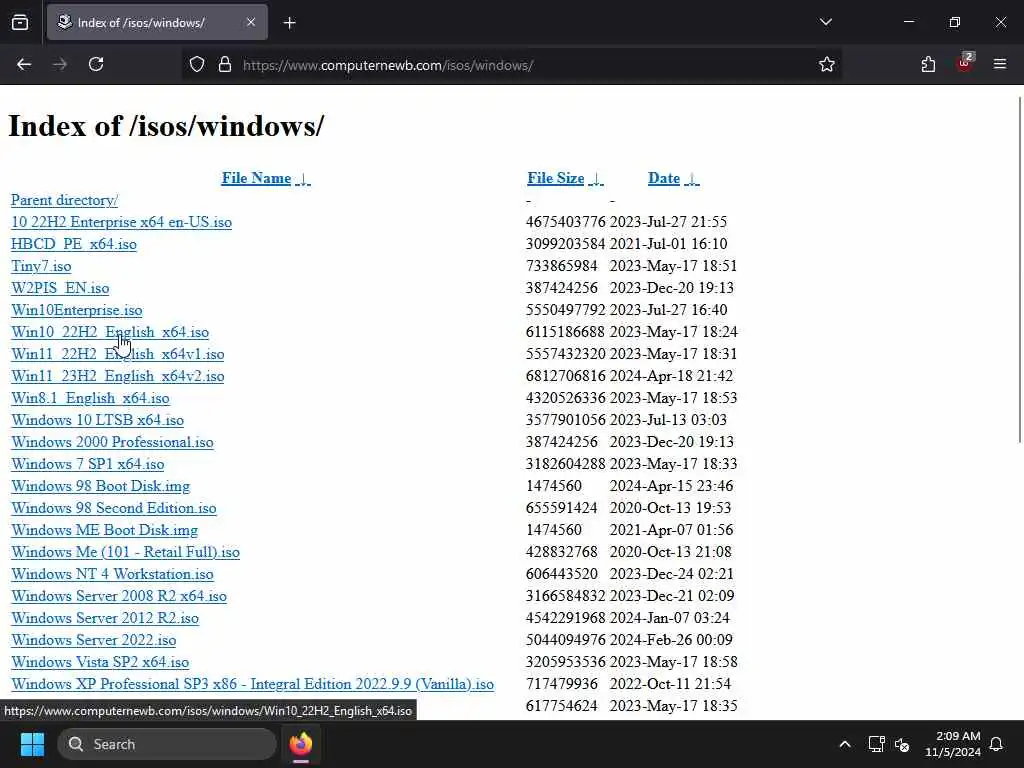
Task: Download Windows NT 4 Workstation.iso
Action: click(112, 574)
